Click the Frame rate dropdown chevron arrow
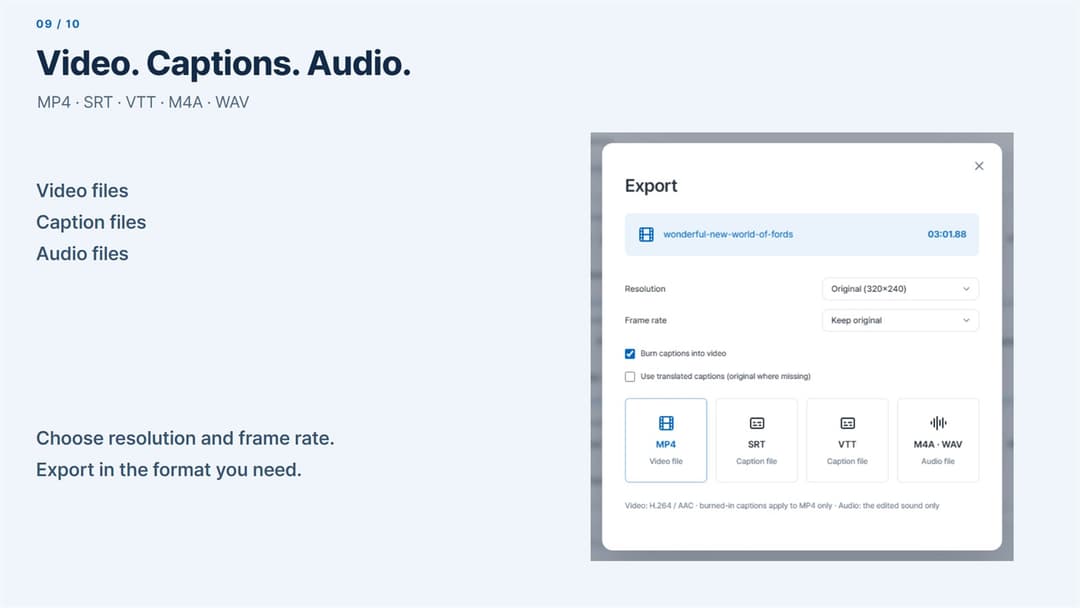 coord(966,320)
